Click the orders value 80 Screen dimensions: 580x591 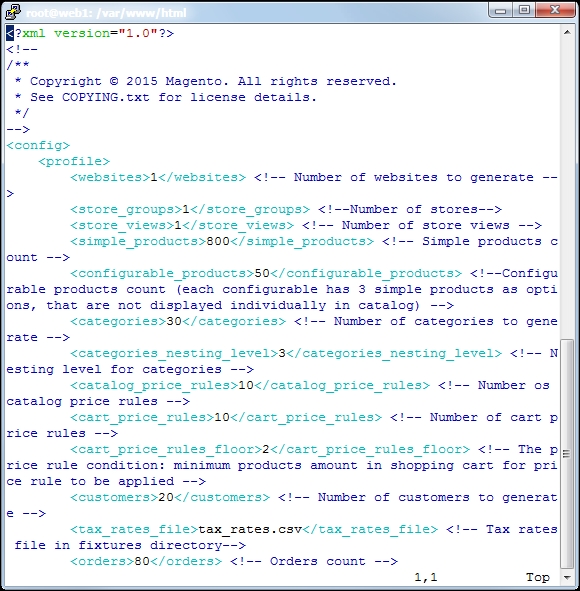(x=142, y=562)
